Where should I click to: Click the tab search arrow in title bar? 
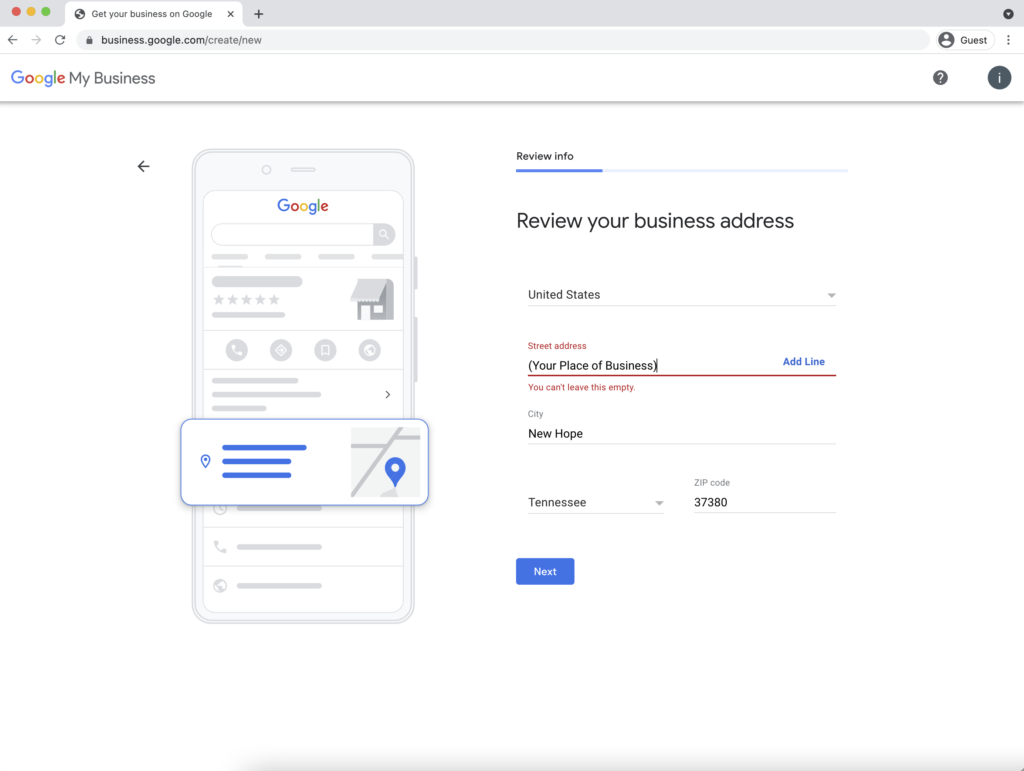pyautogui.click(x=1008, y=14)
